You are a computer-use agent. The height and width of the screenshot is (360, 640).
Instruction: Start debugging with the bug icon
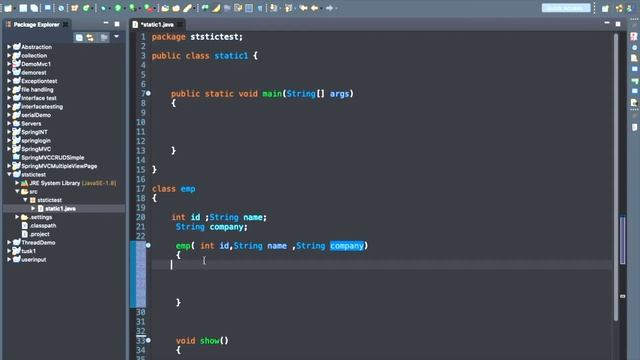pyautogui.click(x=103, y=8)
